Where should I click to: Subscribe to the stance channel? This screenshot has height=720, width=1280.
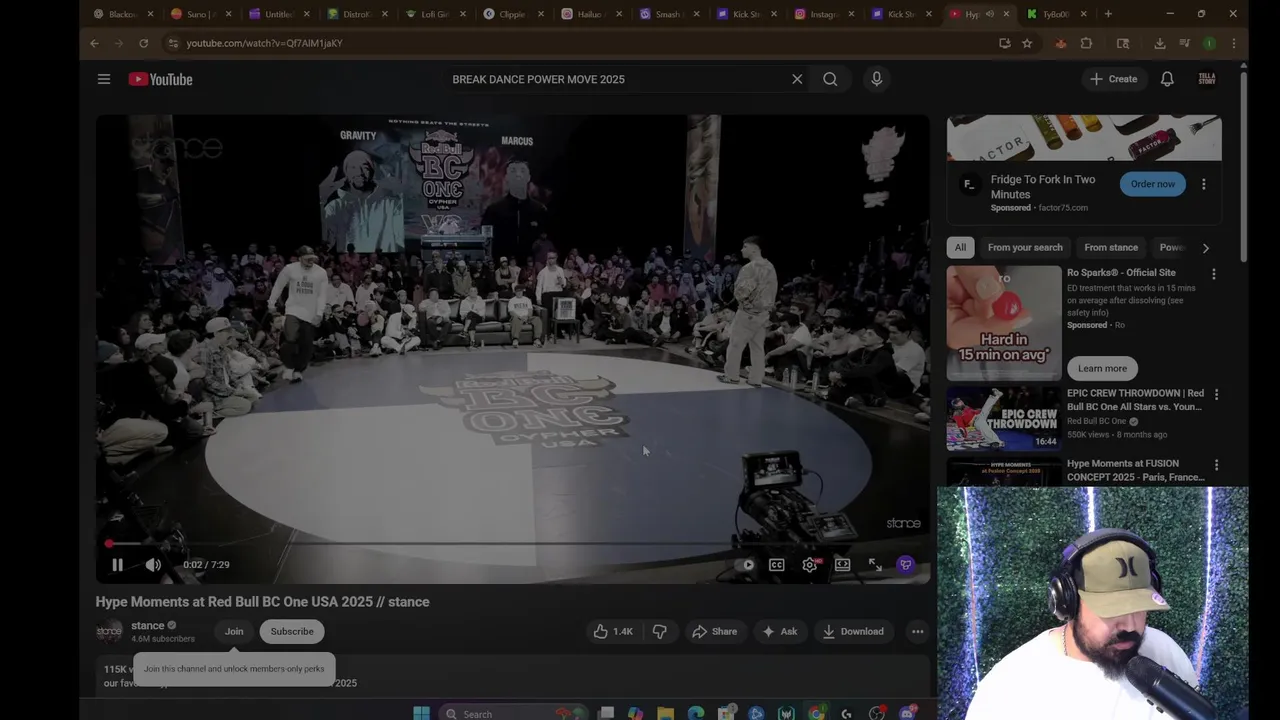(x=292, y=631)
